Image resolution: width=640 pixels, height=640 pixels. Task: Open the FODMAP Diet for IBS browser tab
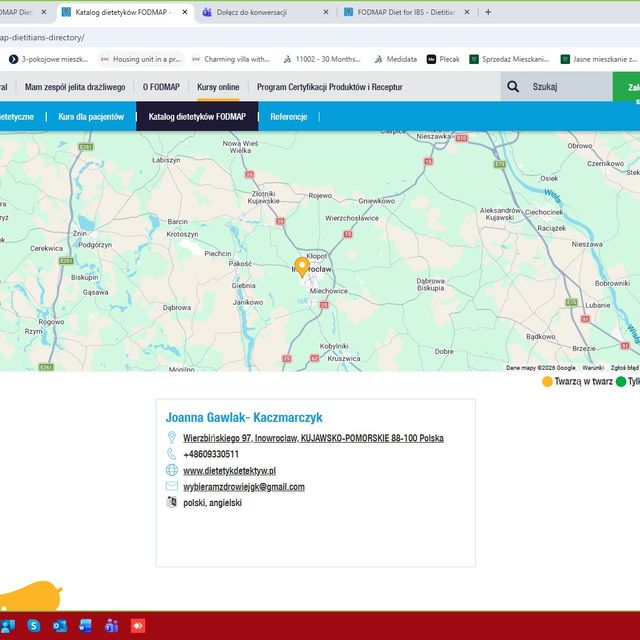(x=406, y=12)
